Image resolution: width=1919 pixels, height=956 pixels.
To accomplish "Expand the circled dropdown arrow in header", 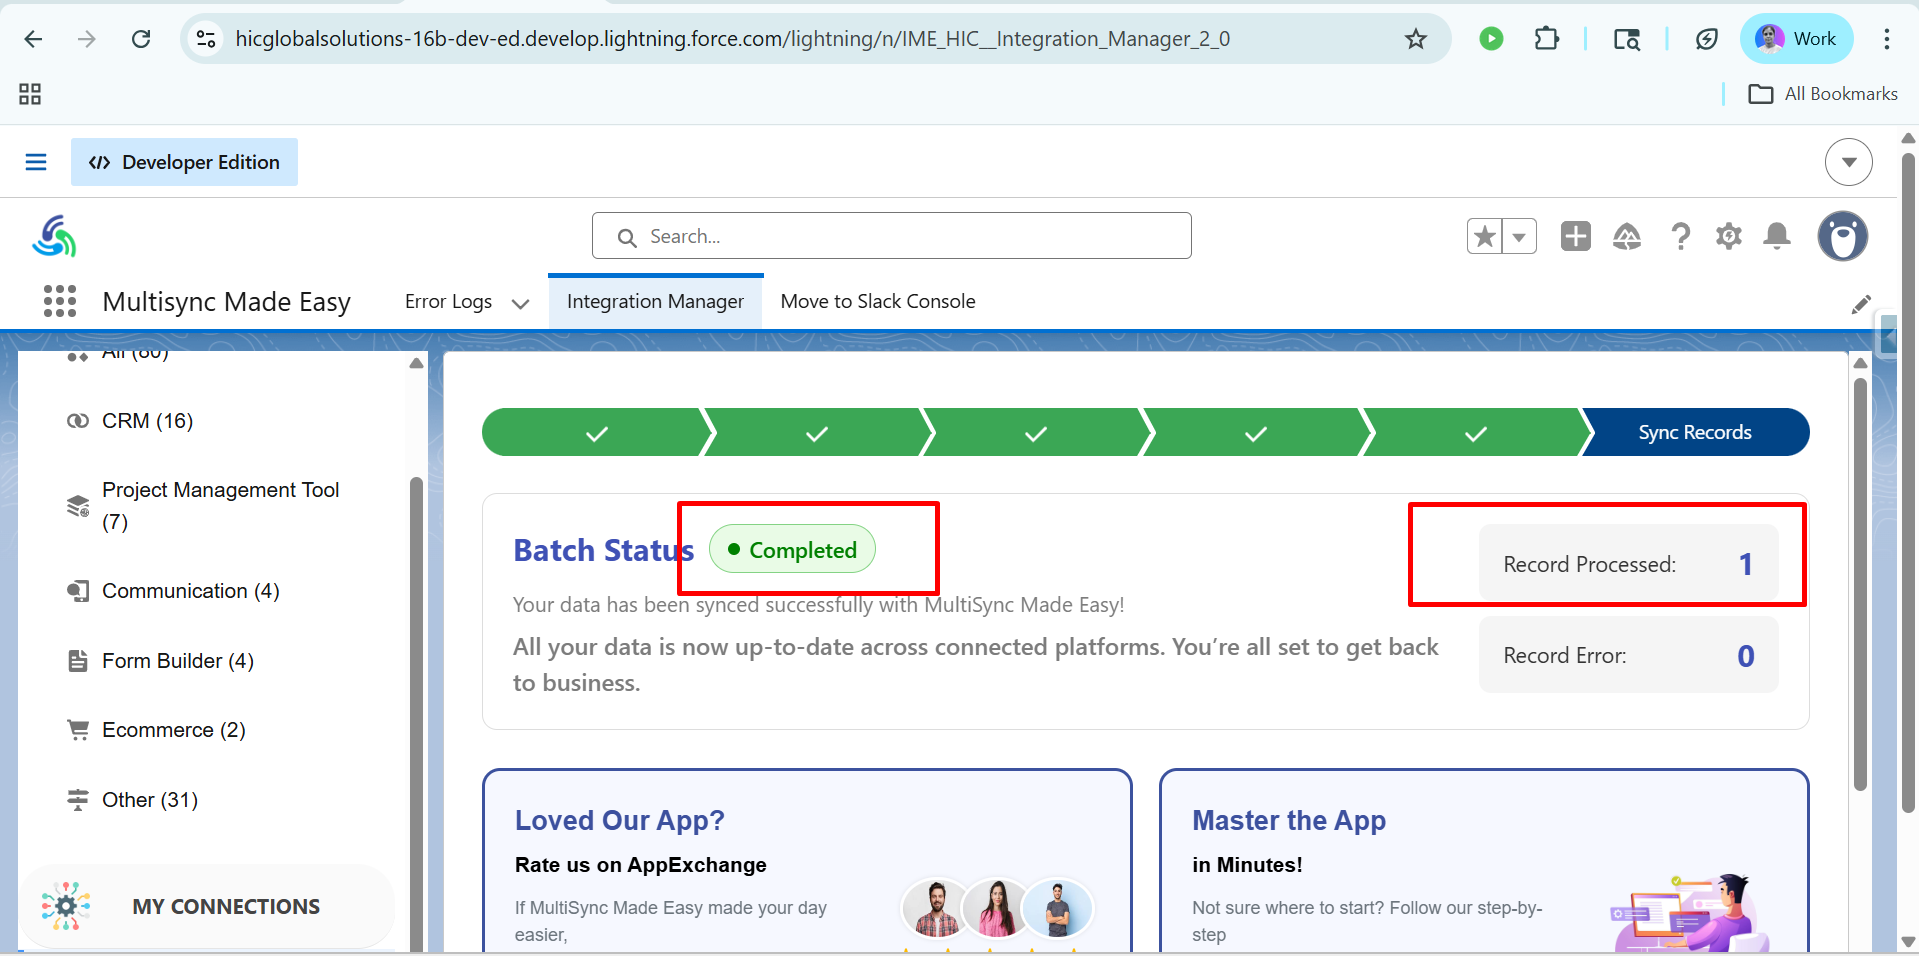I will click(x=1849, y=162).
